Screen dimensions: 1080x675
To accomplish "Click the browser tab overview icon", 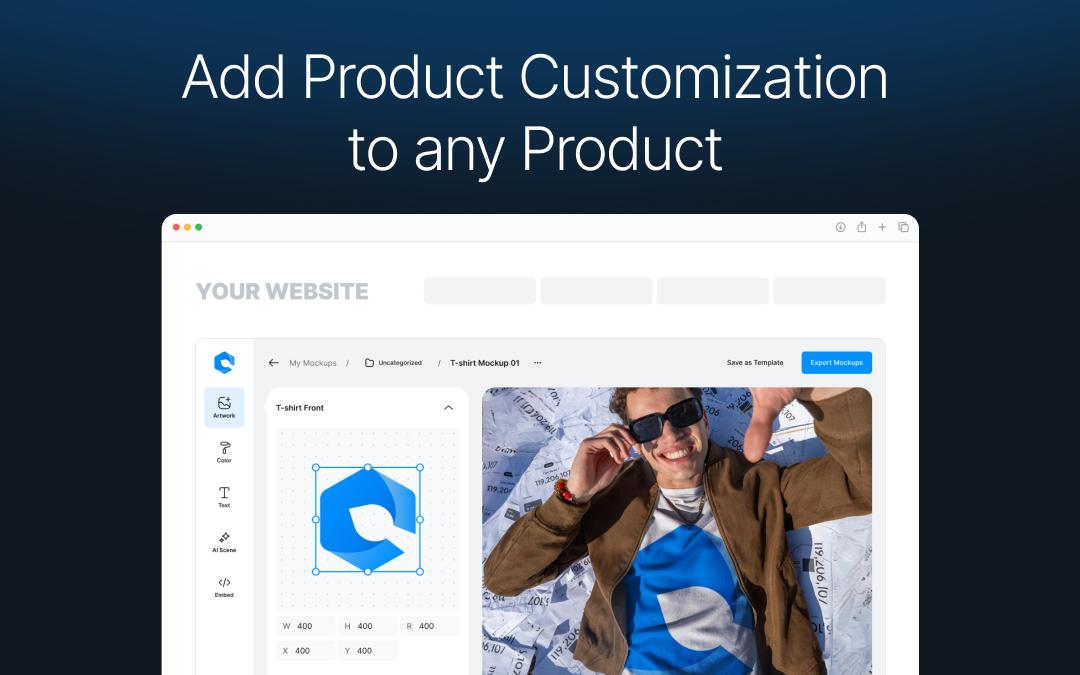I will (x=903, y=227).
